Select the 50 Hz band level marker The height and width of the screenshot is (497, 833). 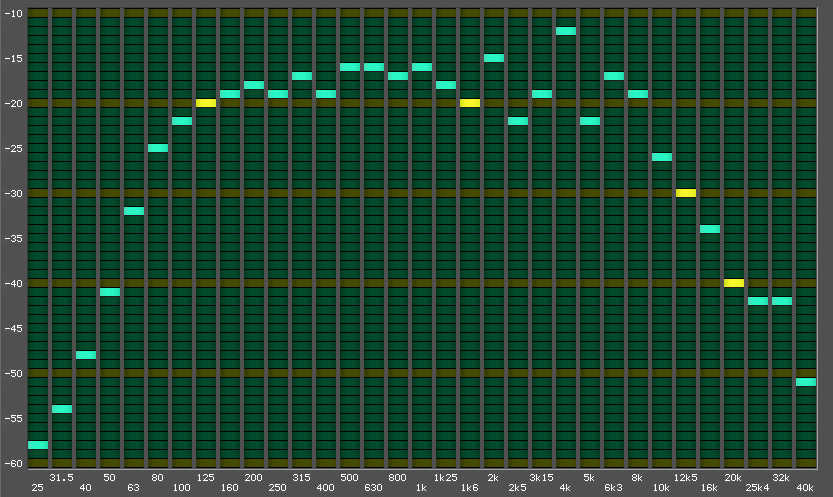[x=110, y=292]
